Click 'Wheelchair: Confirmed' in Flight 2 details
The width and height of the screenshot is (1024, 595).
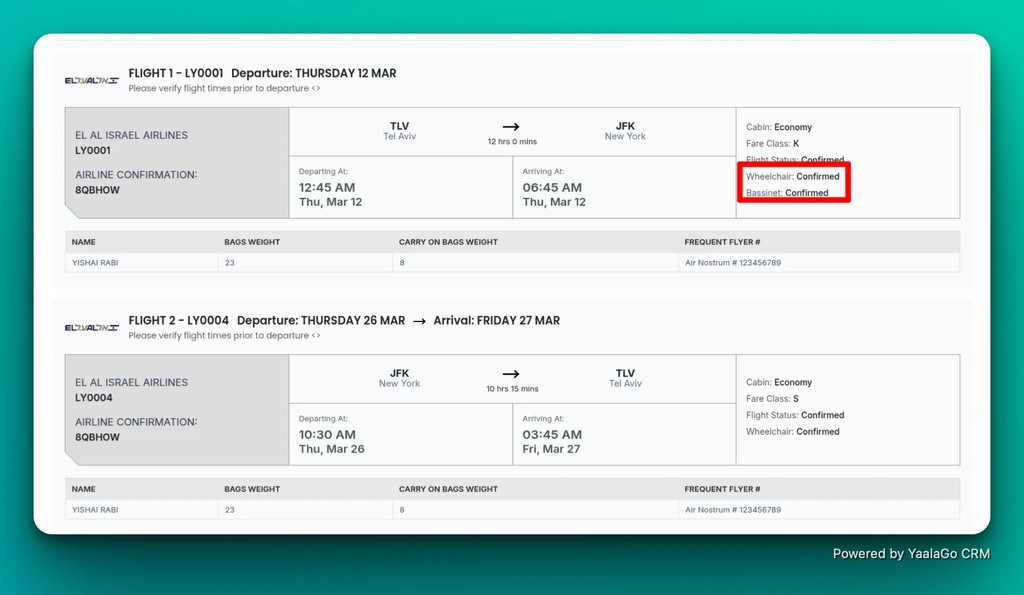click(x=793, y=432)
